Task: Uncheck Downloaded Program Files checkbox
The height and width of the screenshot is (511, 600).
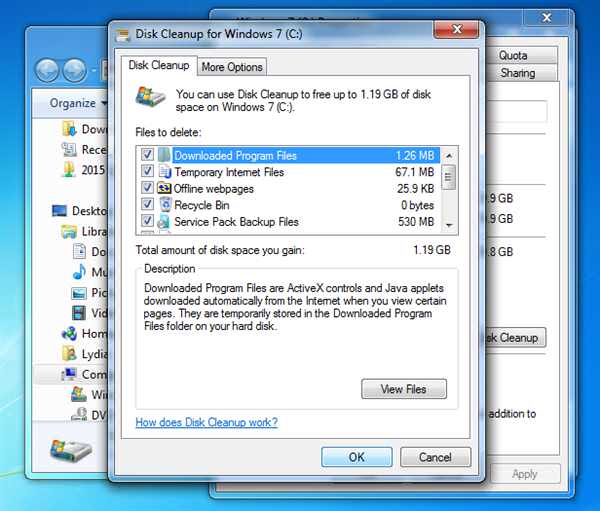Action: click(147, 155)
